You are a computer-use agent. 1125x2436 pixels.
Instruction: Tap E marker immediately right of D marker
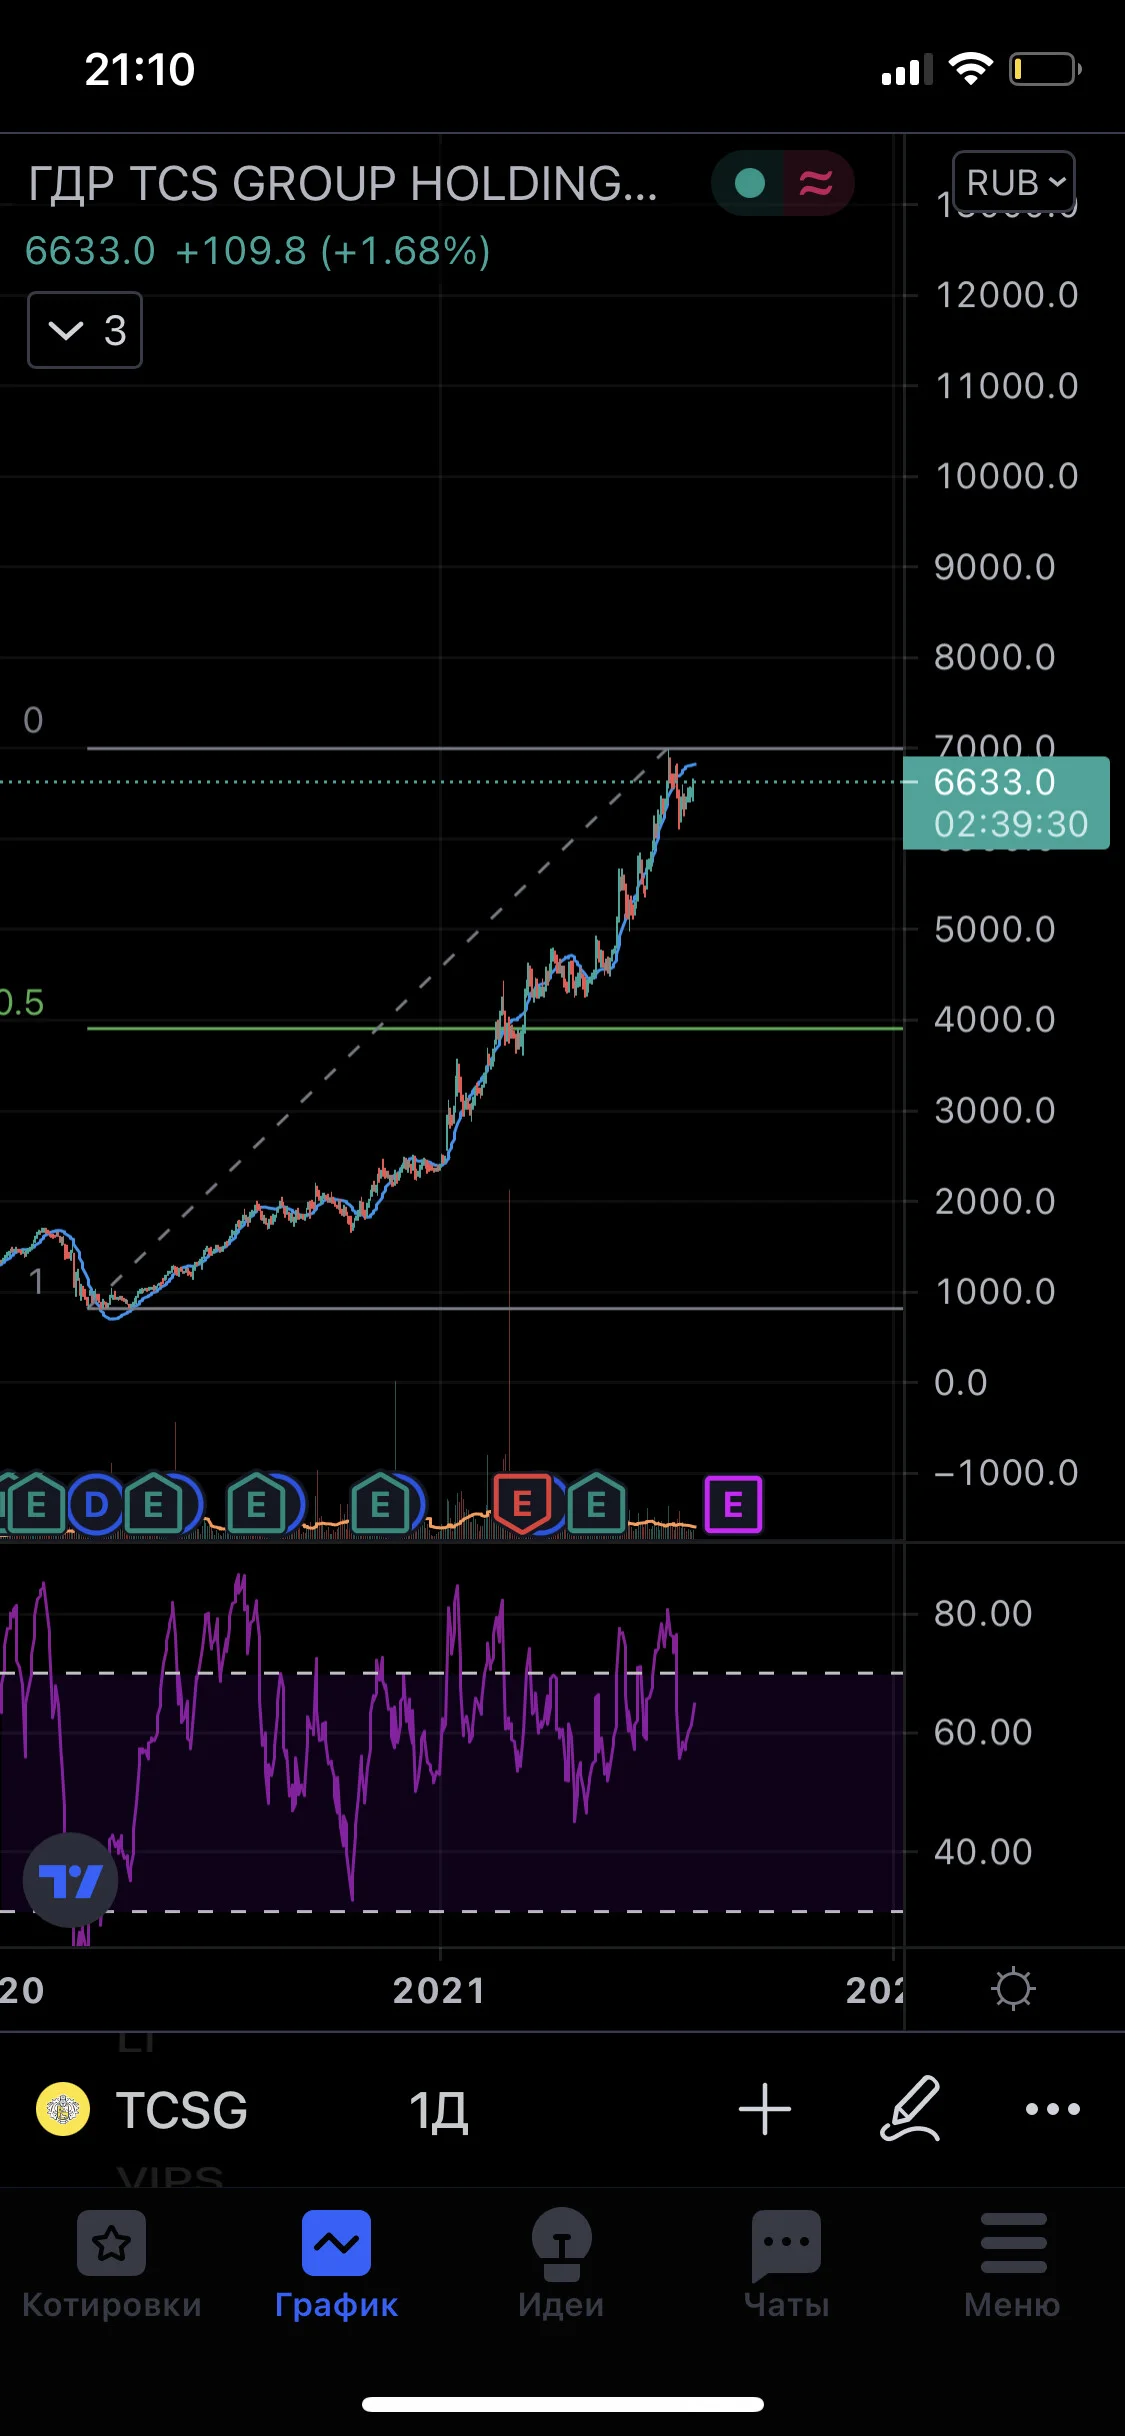[x=153, y=1503]
